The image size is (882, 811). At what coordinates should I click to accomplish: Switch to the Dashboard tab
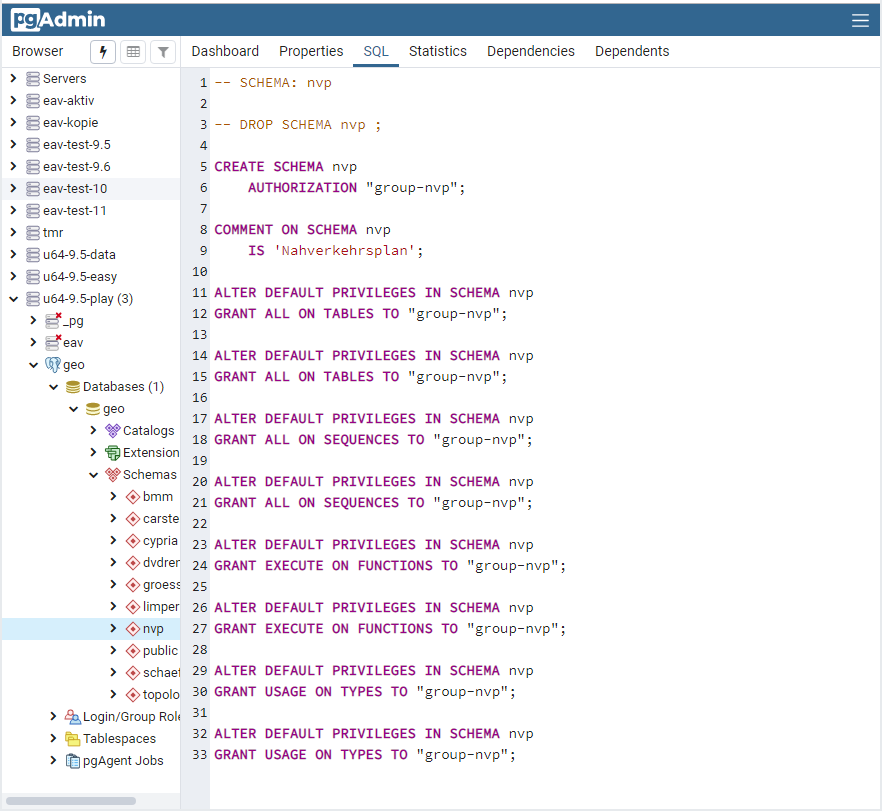[x=225, y=51]
